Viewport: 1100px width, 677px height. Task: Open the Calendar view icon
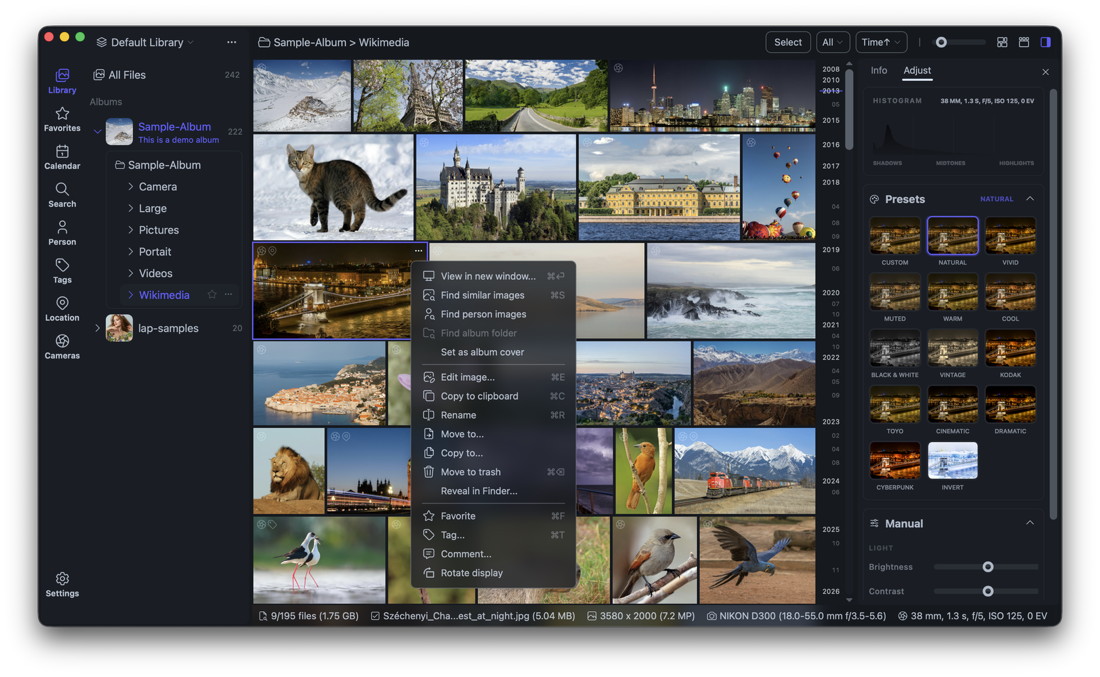coord(62,157)
